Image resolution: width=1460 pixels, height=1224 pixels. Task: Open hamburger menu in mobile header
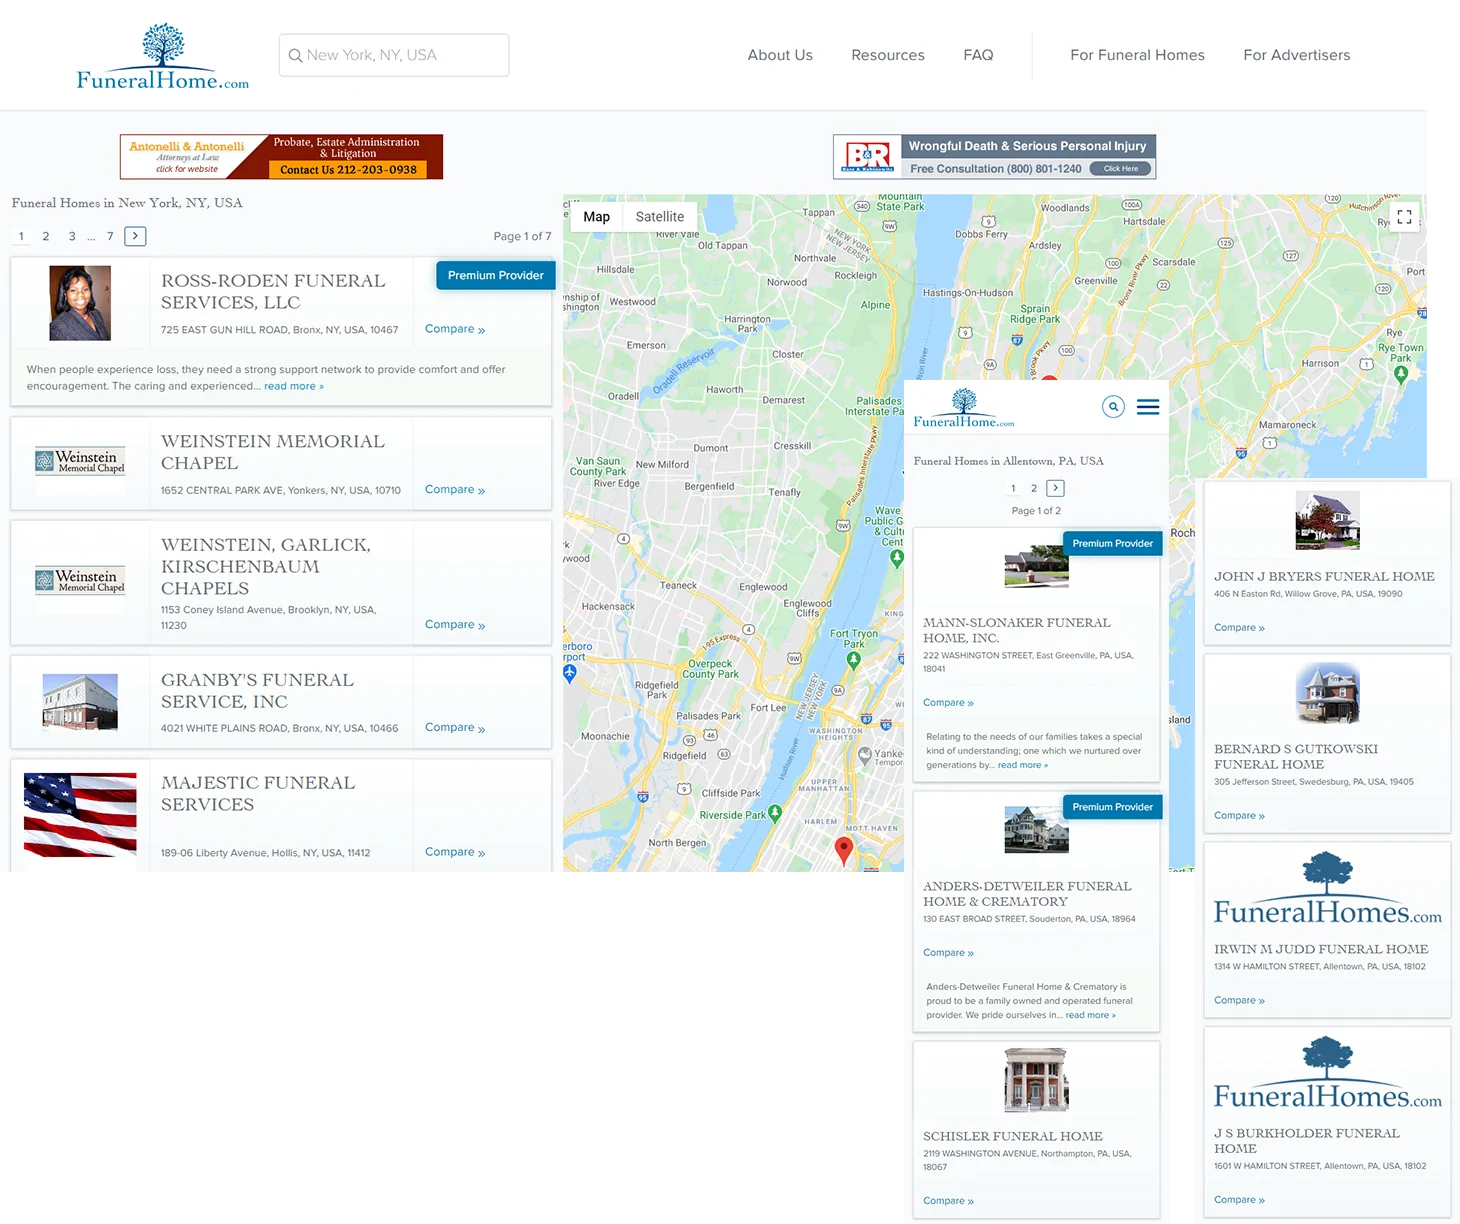[x=1148, y=407]
